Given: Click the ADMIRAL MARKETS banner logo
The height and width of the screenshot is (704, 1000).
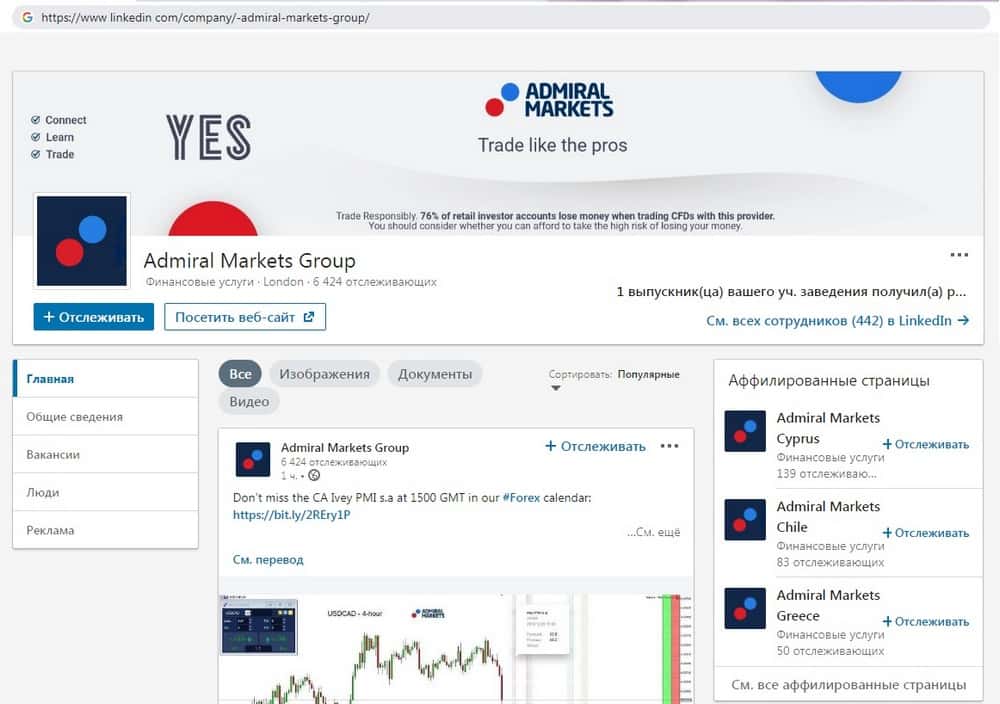Looking at the screenshot, I should (x=549, y=100).
